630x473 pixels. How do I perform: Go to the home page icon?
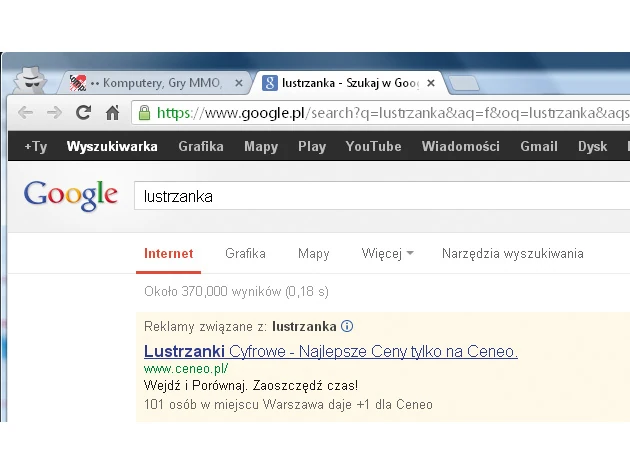(x=112, y=113)
